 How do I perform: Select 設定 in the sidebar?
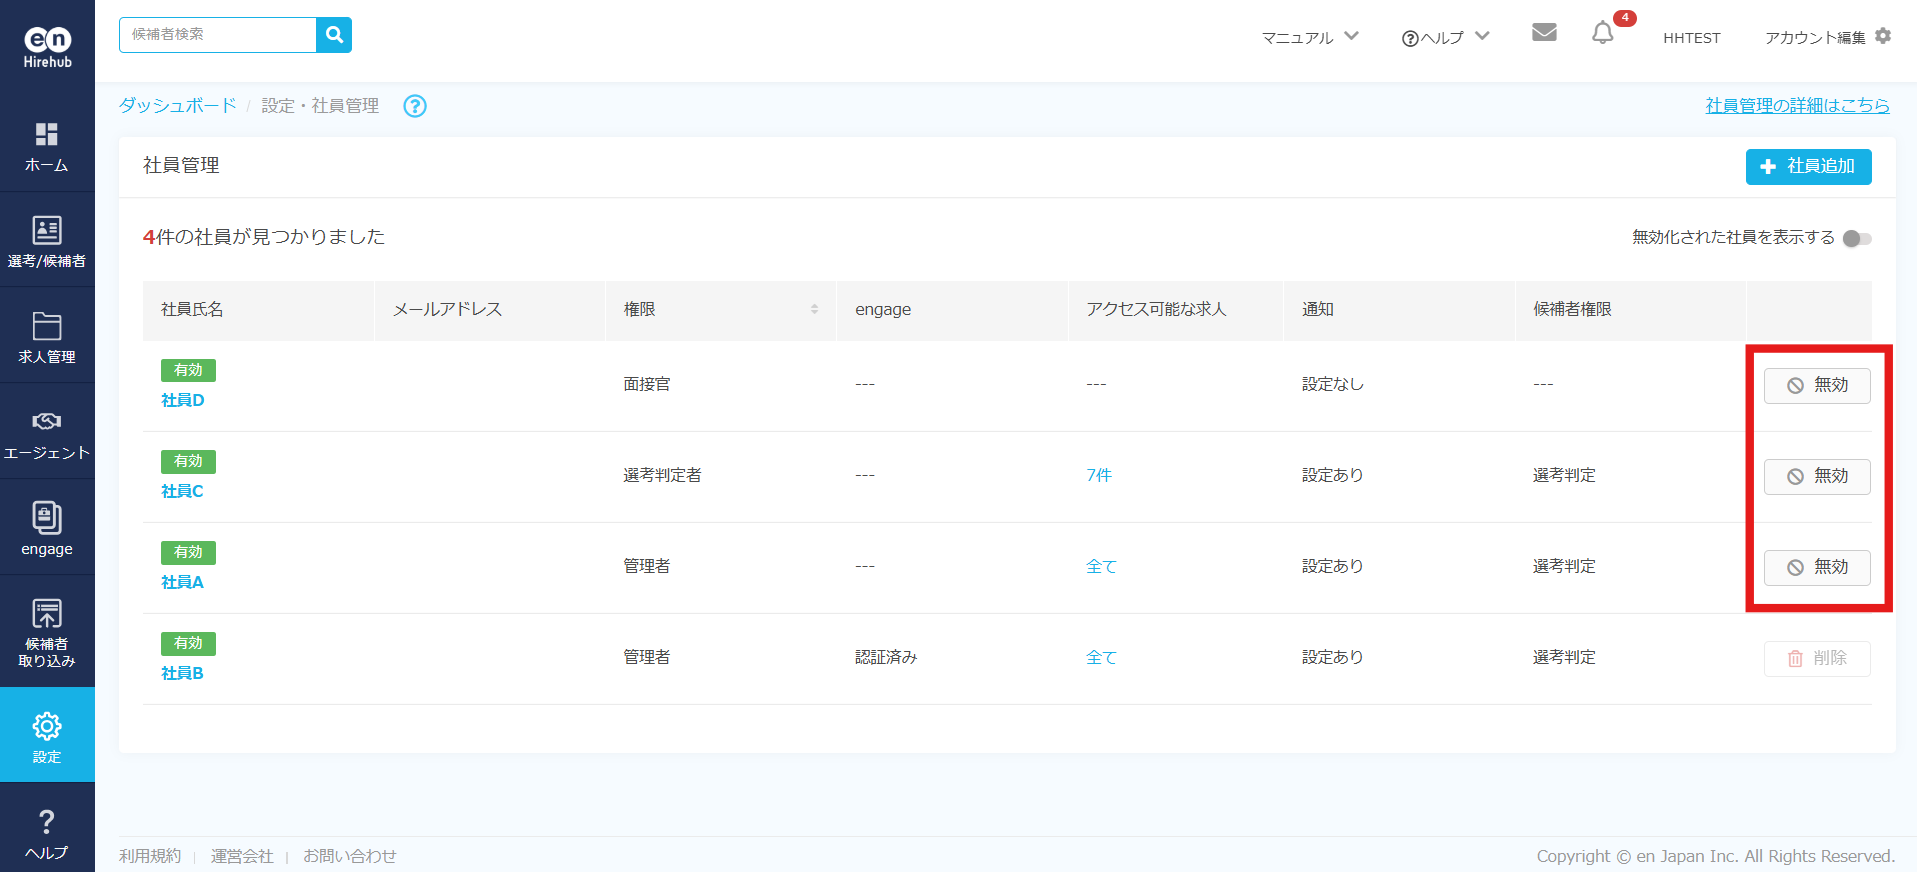(x=47, y=736)
